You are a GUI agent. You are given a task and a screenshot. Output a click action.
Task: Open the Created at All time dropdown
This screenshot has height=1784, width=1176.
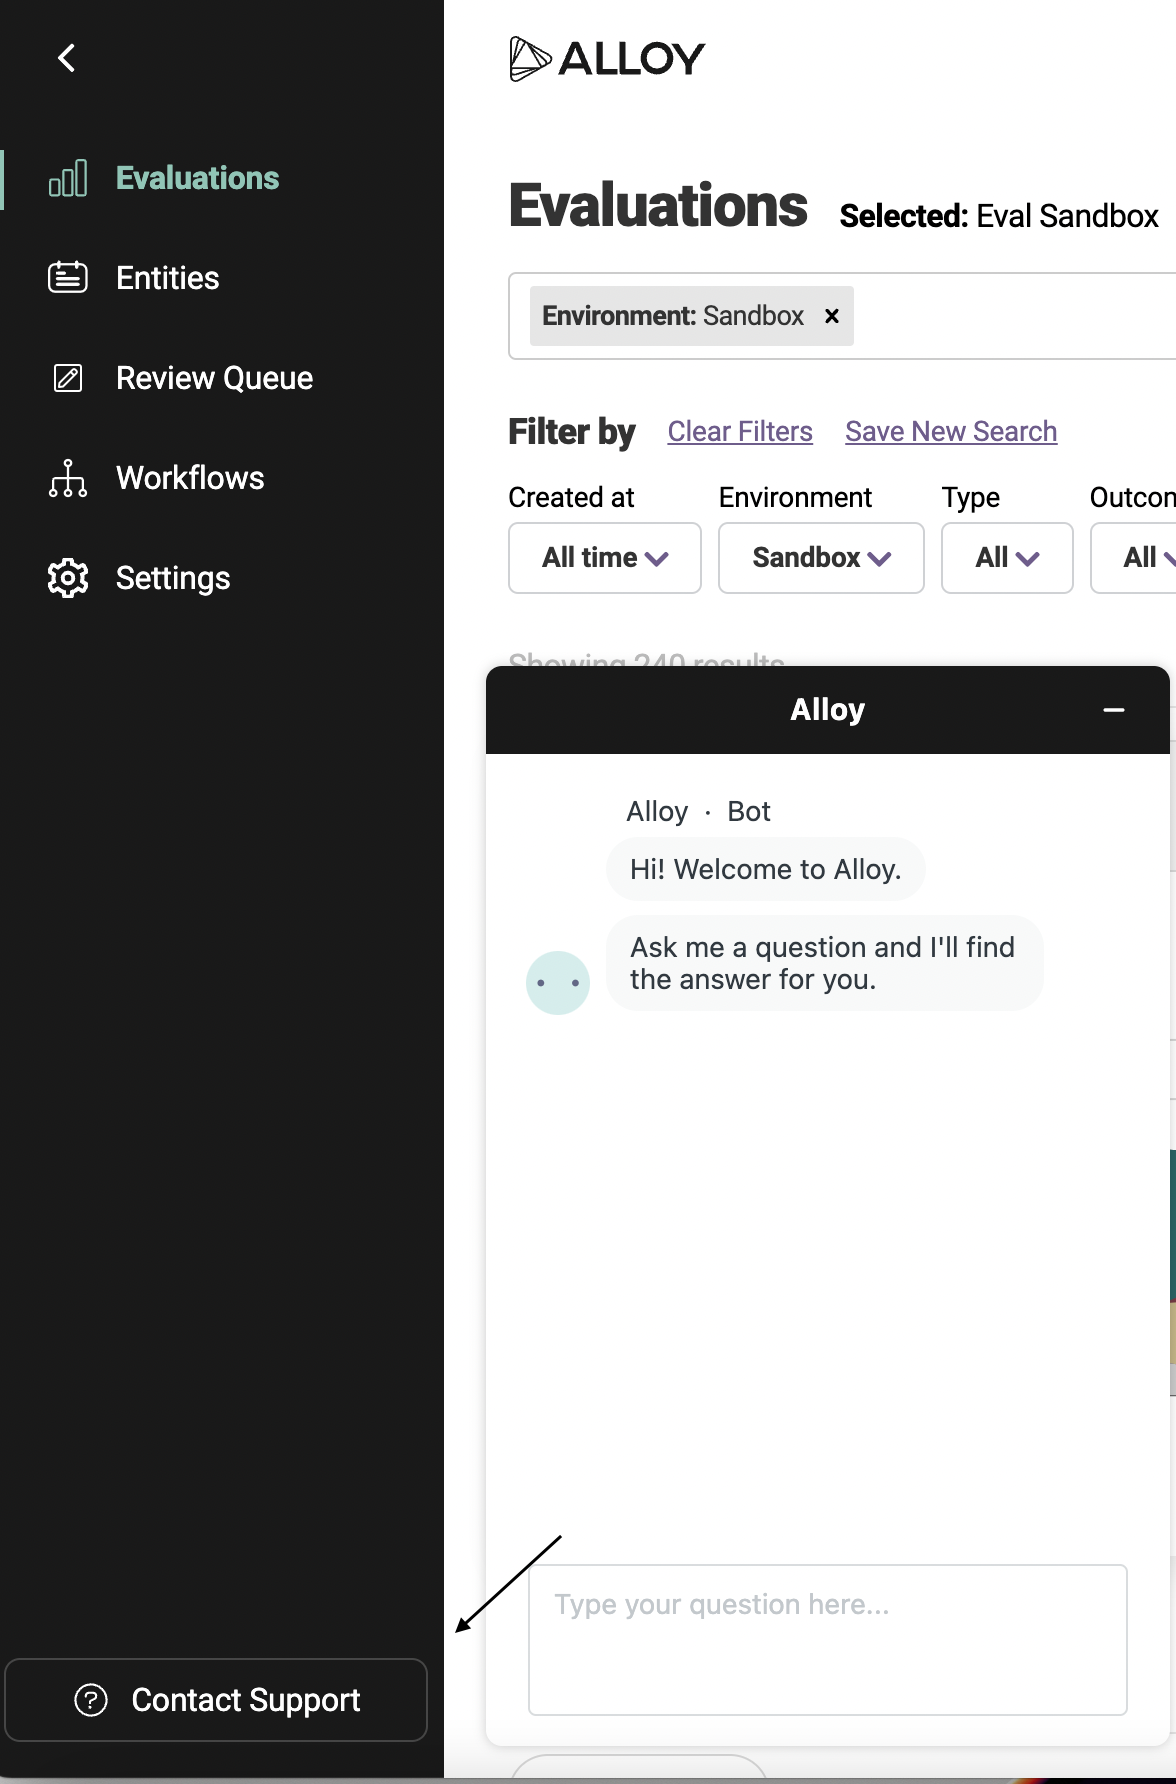605,558
